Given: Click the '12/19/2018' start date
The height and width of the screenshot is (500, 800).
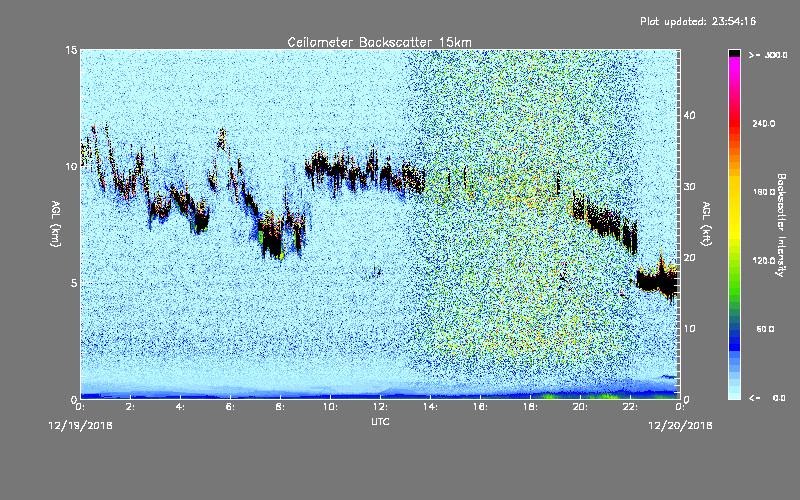Looking at the screenshot, I should (x=80, y=426).
